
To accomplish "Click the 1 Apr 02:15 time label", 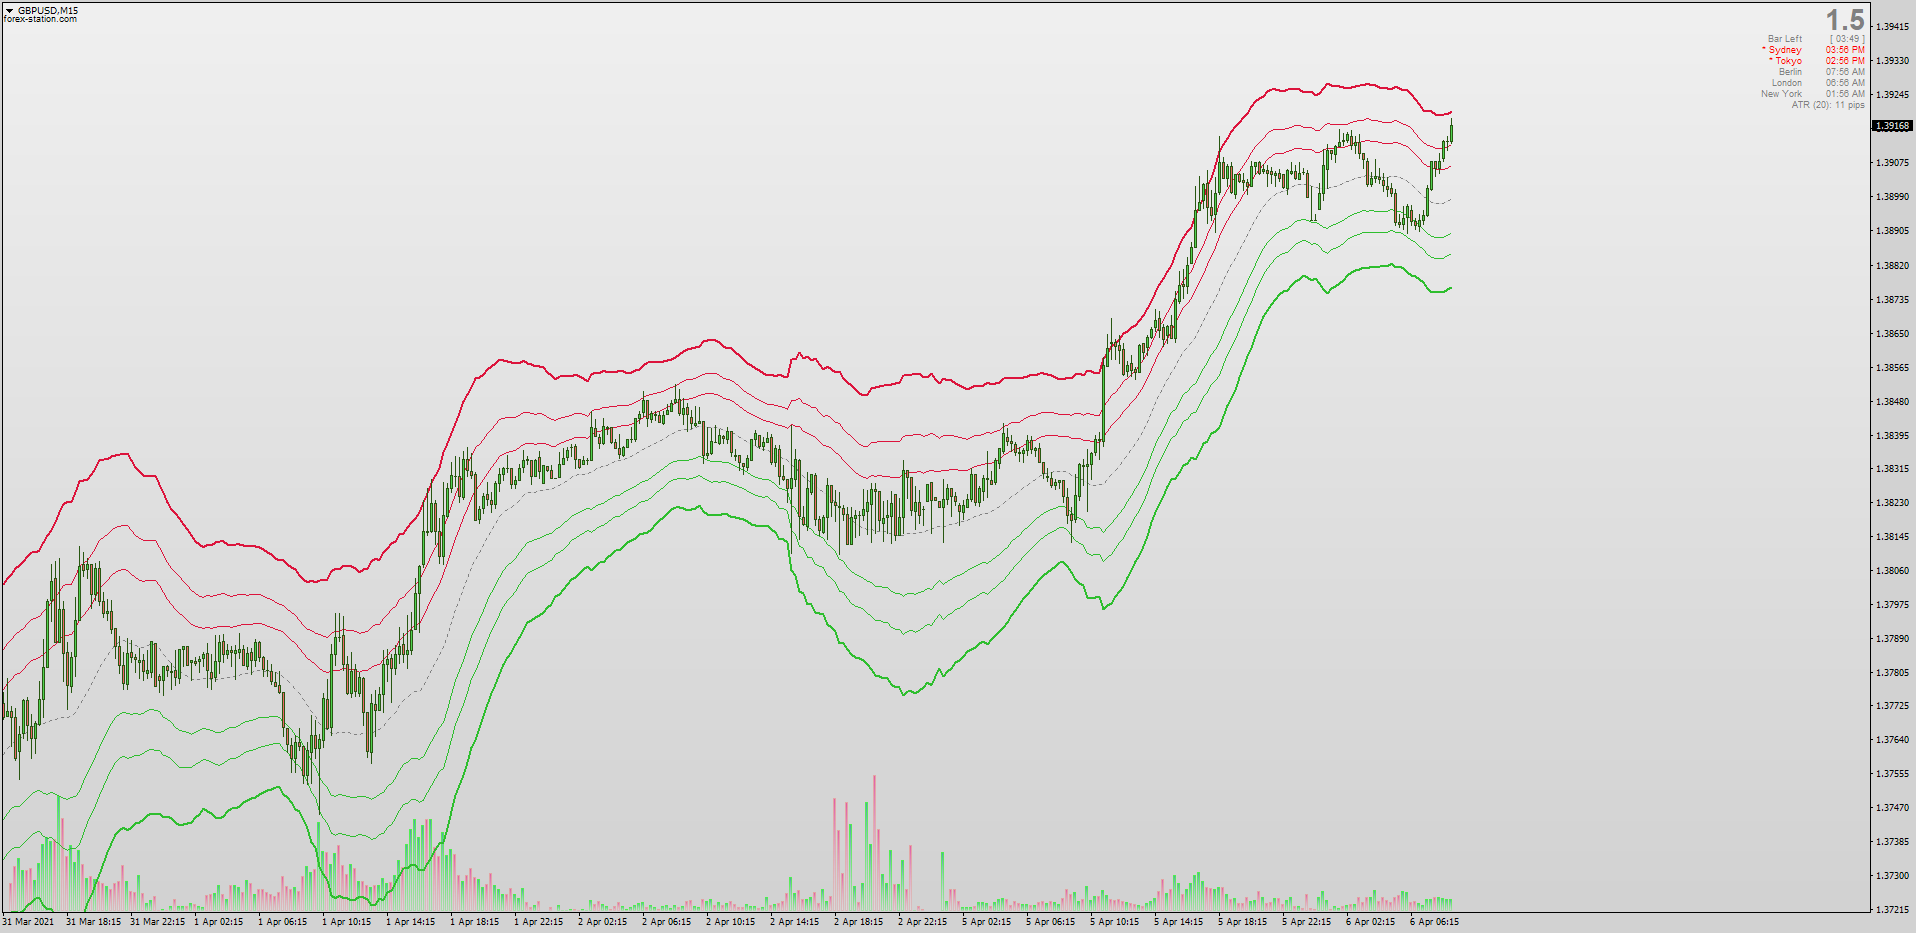I will pyautogui.click(x=219, y=922).
